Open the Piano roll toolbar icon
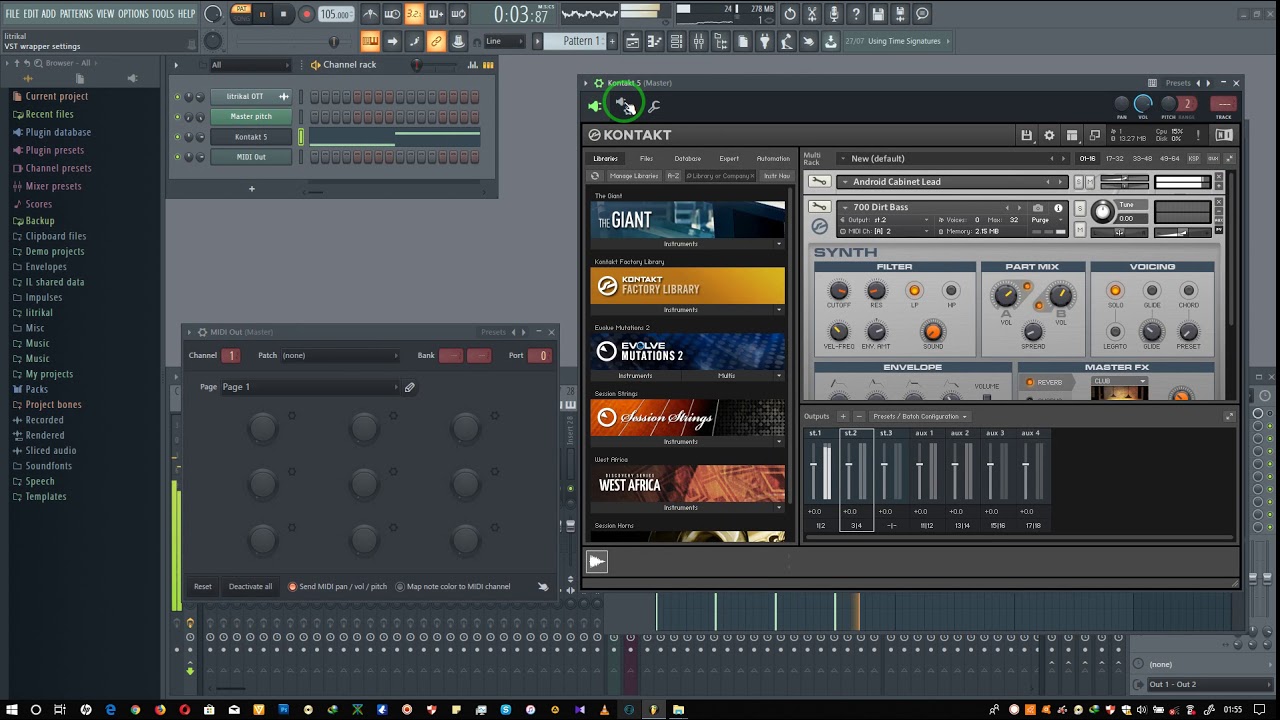1280x720 pixels. tap(654, 41)
